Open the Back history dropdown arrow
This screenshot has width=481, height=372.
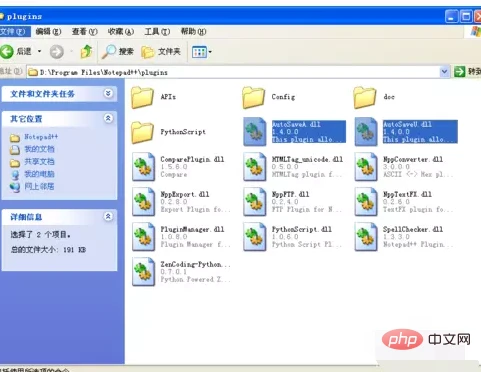point(39,51)
